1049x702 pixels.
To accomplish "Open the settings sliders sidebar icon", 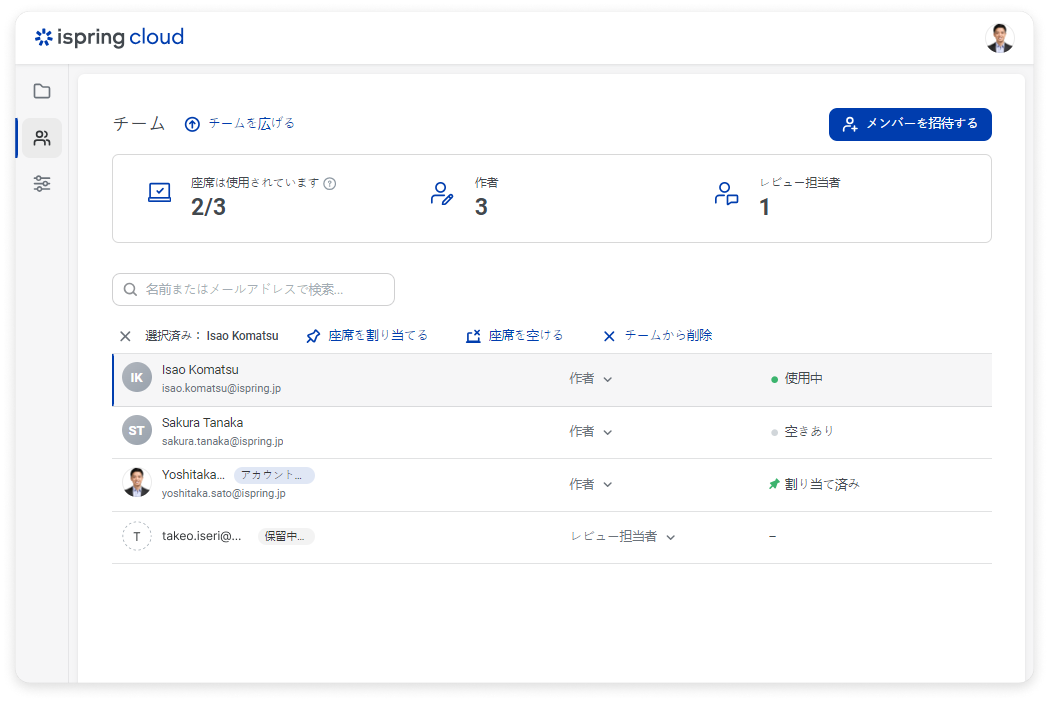I will point(42,183).
